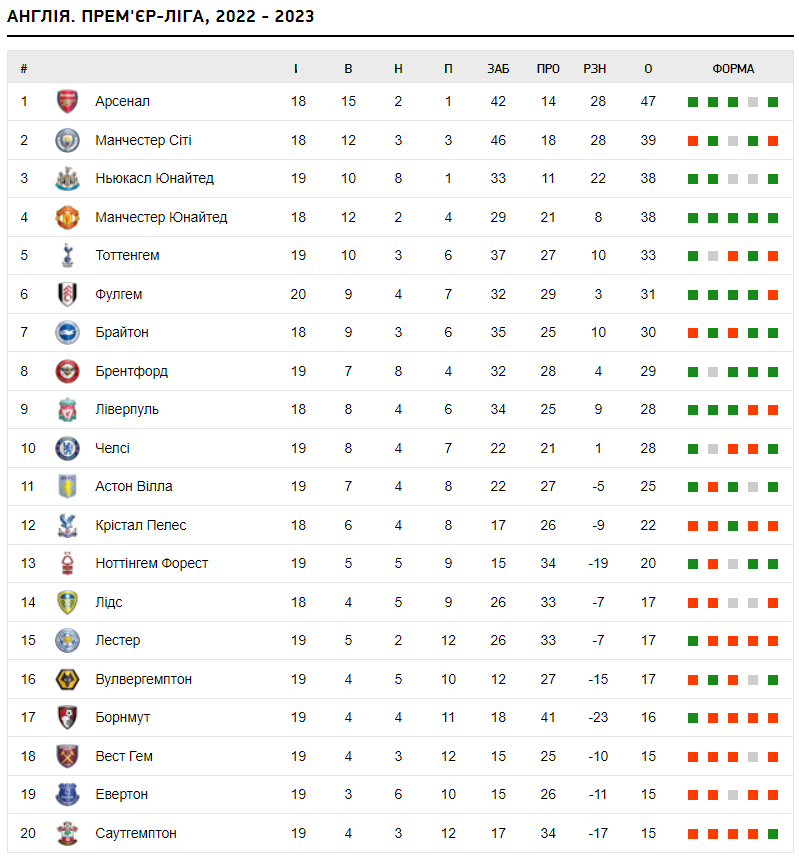Click the Arsenal club crest
Image resolution: width=799 pixels, height=860 pixels.
[x=67, y=101]
